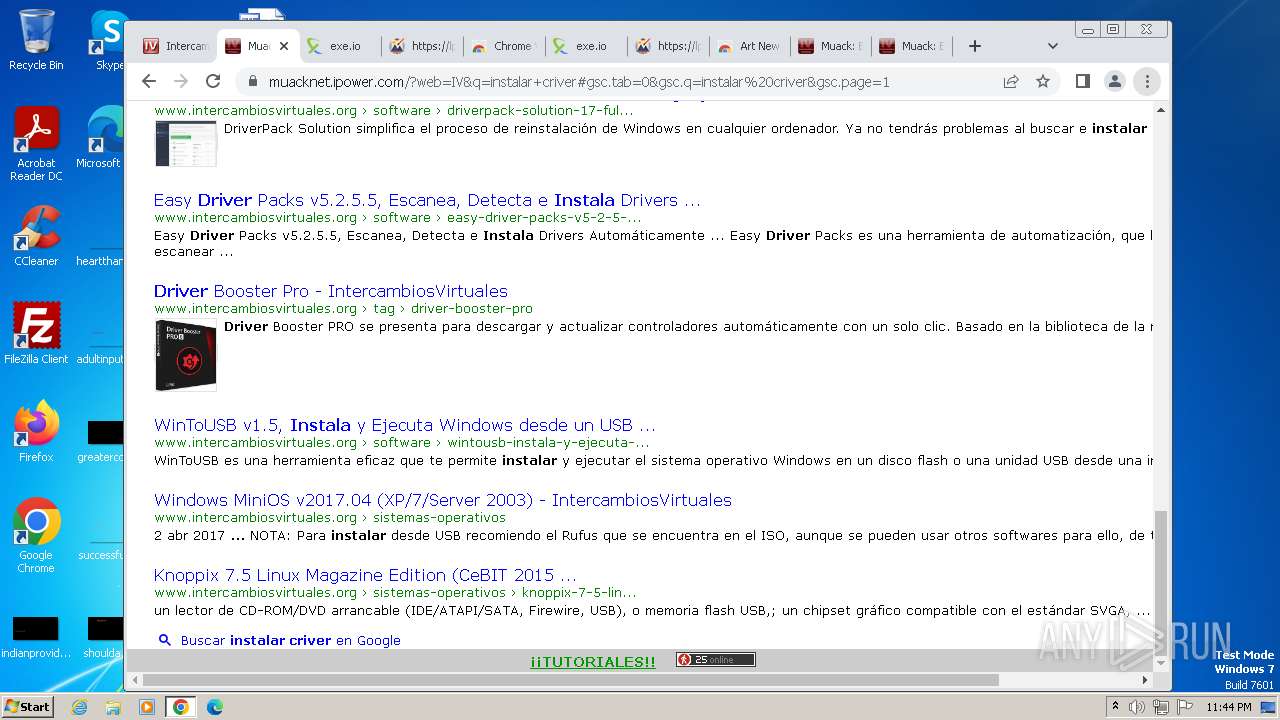Image resolution: width=1280 pixels, height=720 pixels.
Task: Open File Explorer folder in taskbar
Action: (x=113, y=707)
